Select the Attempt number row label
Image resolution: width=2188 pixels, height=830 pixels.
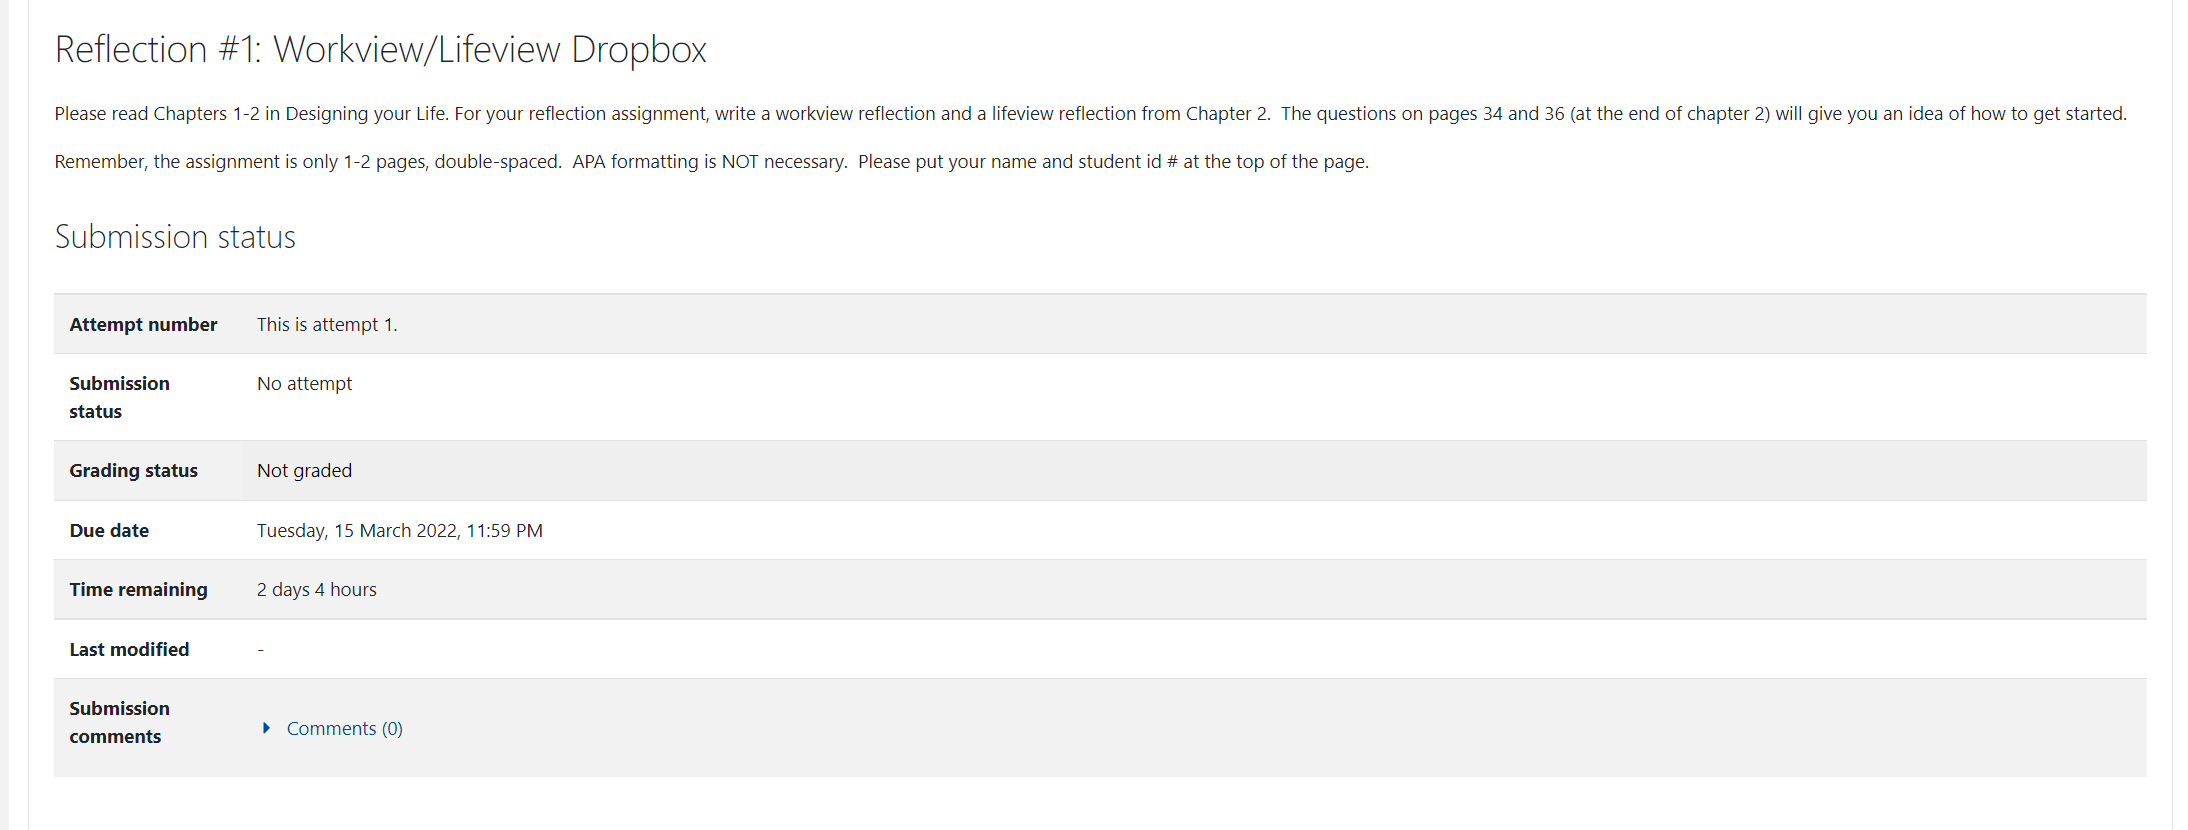click(143, 324)
